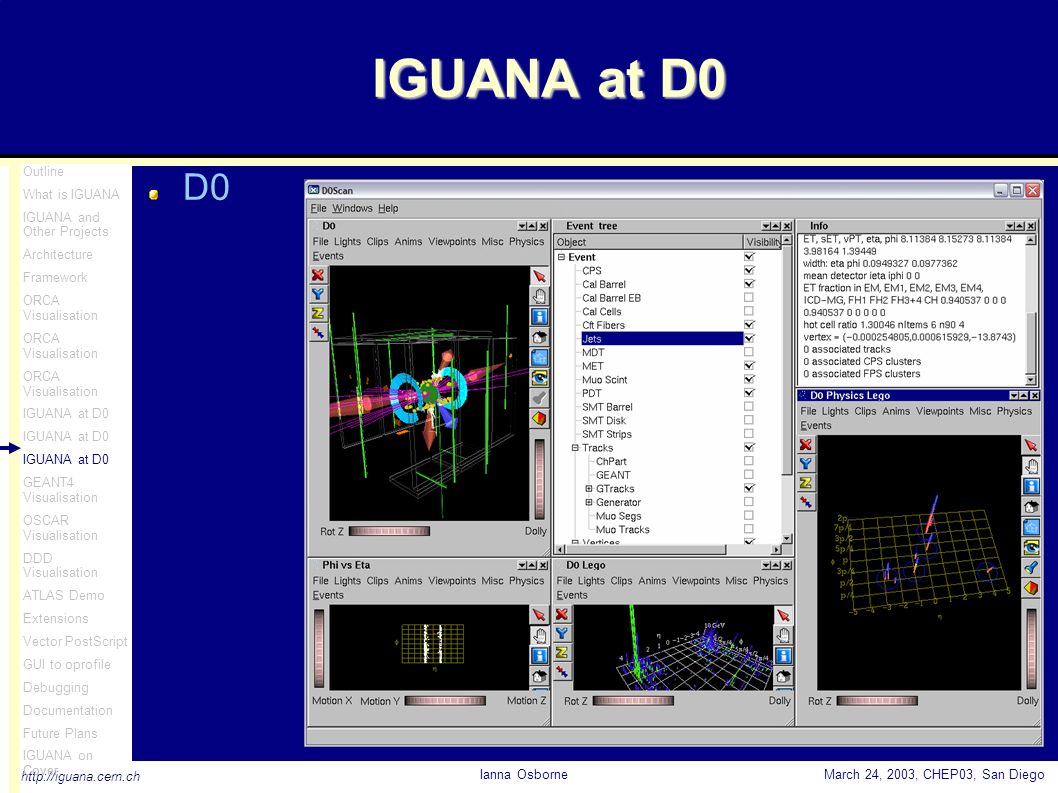The height and width of the screenshot is (793, 1058).
Task: Select the red arrow pick tool in D0 panel
Action: (x=539, y=276)
